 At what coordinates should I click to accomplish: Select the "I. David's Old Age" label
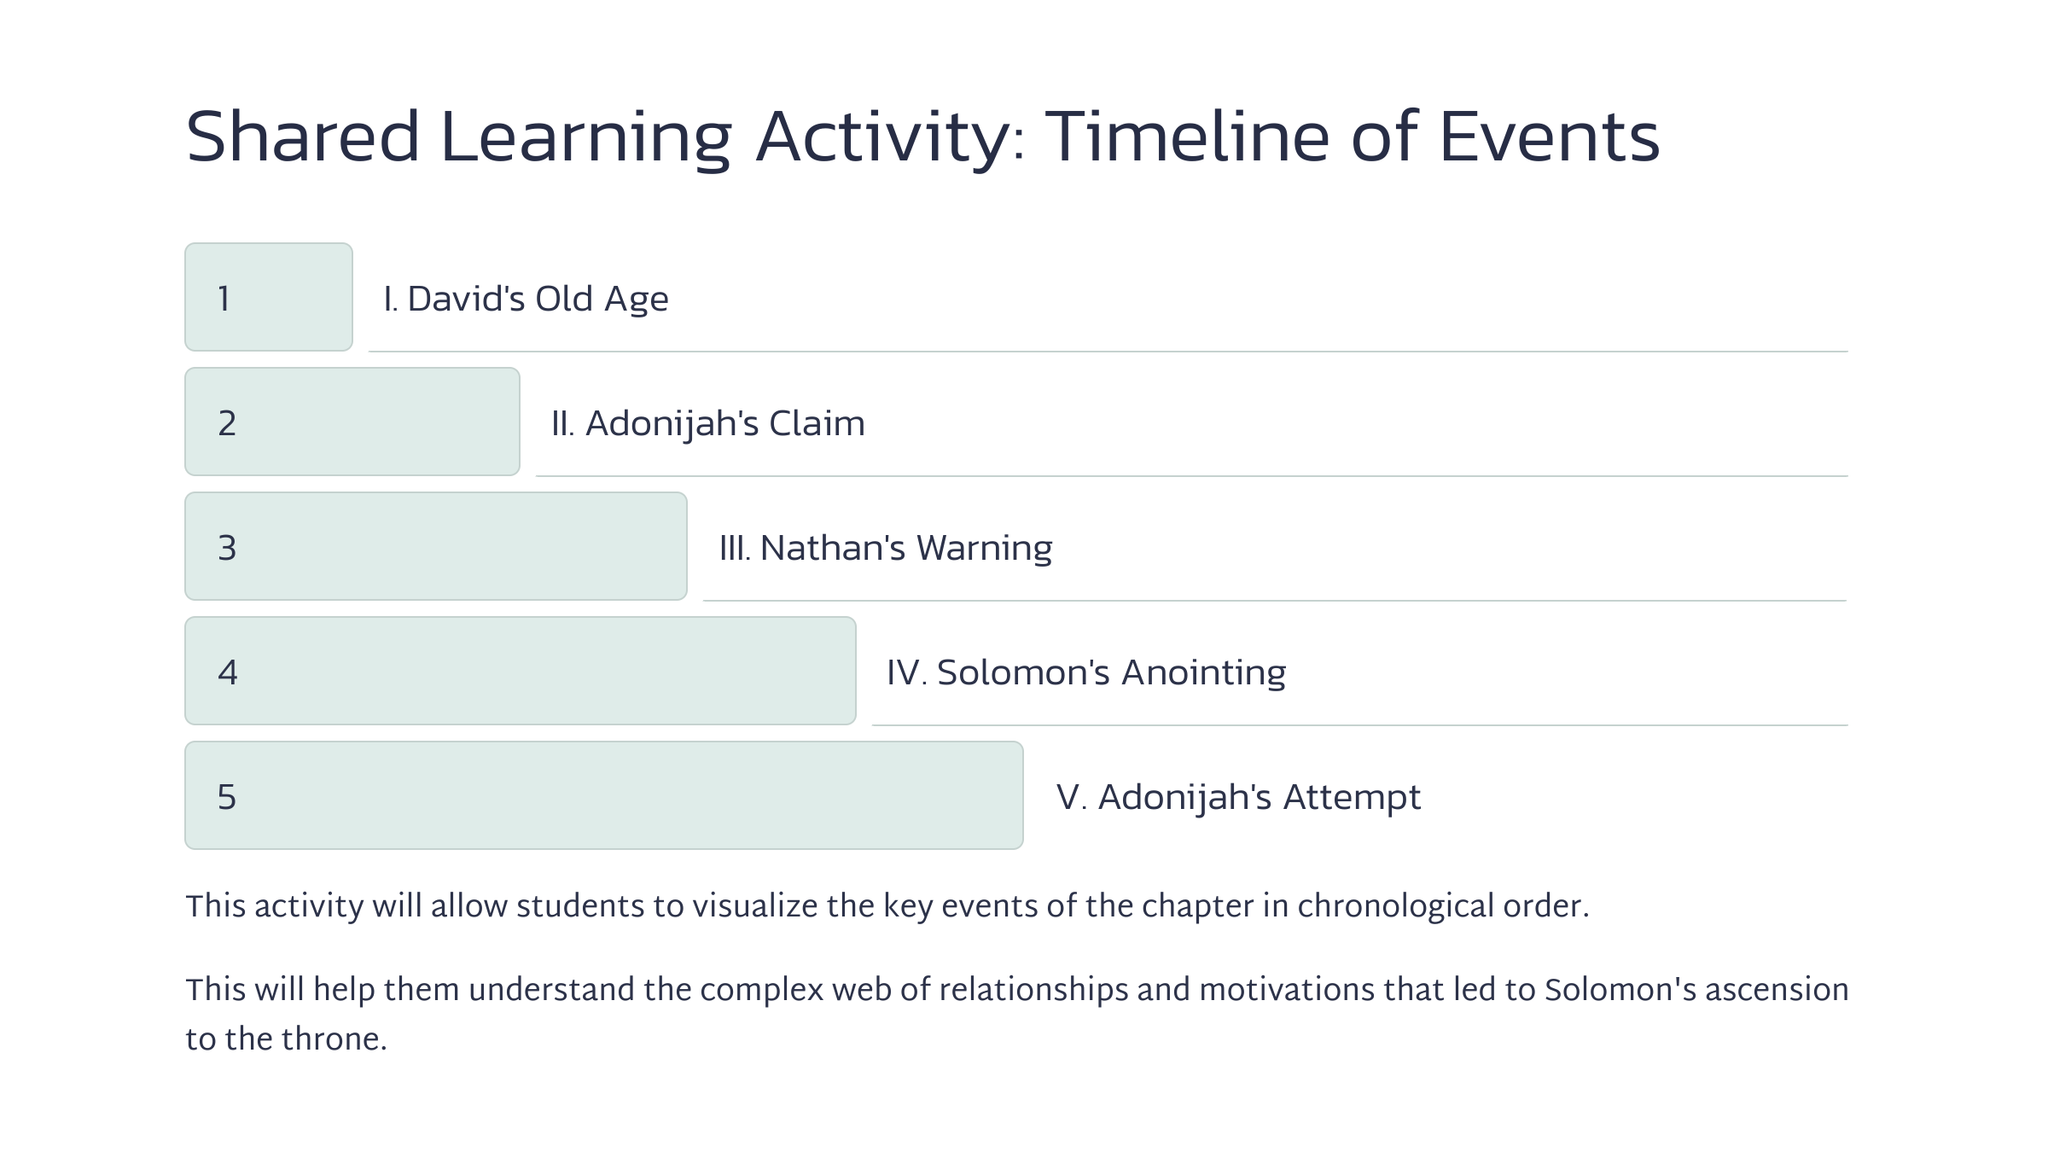click(526, 299)
